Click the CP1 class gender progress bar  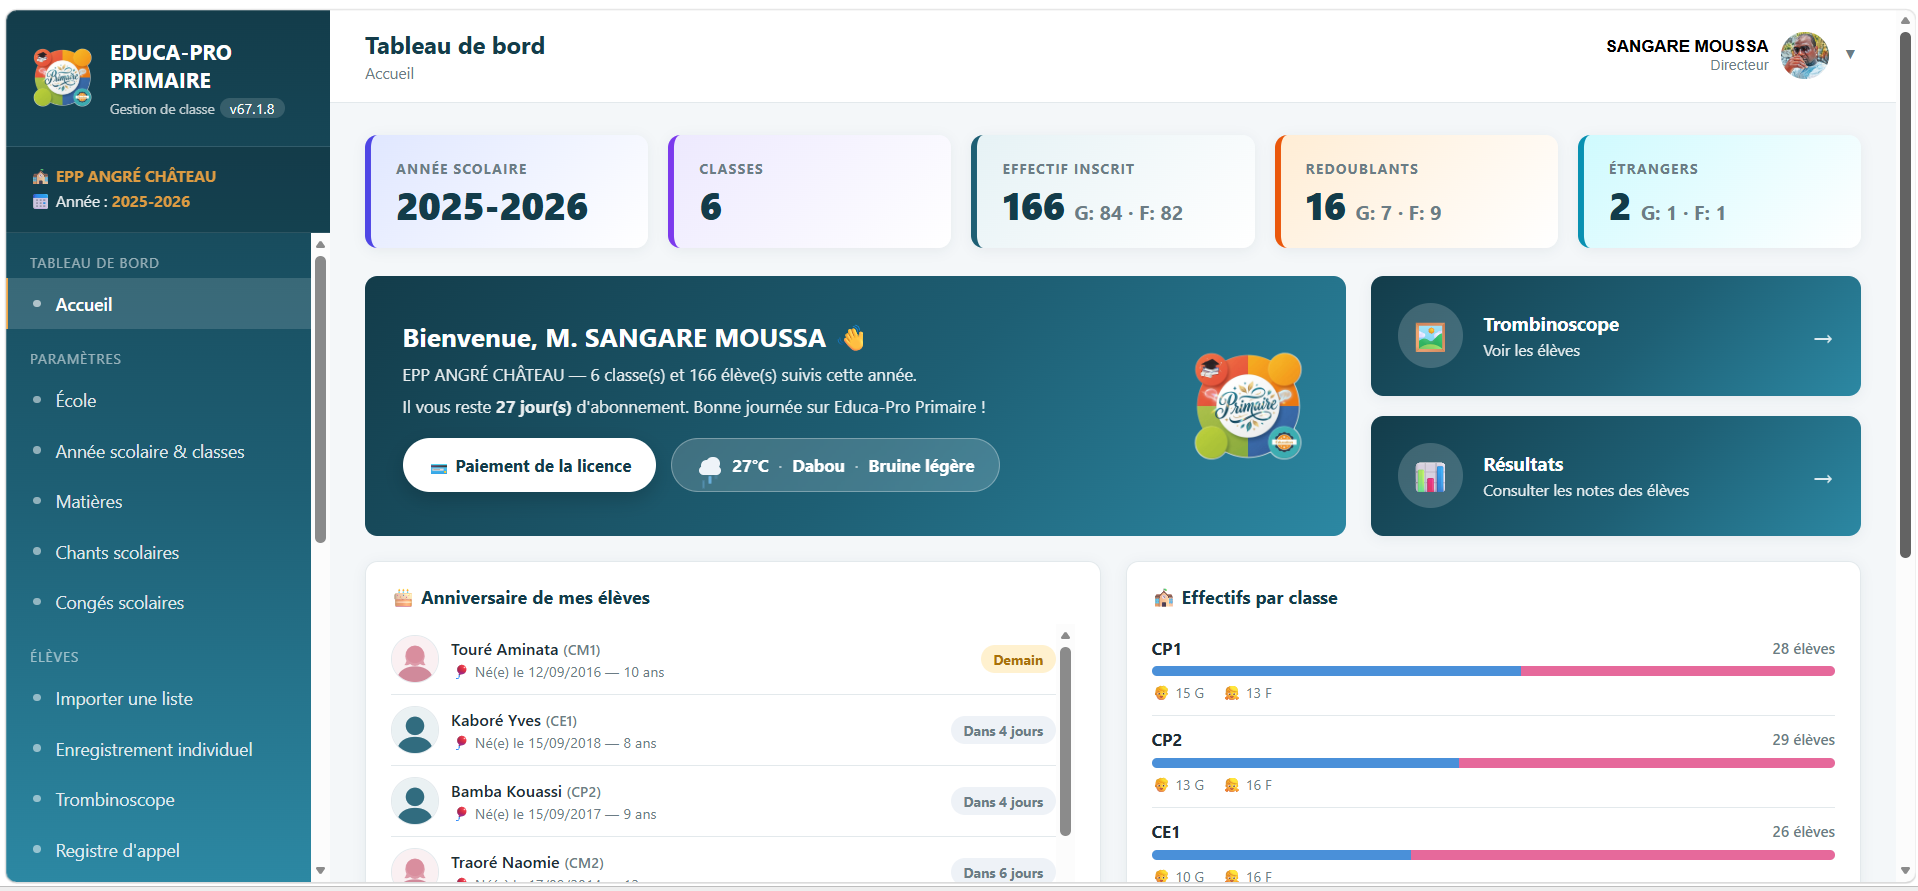pyautogui.click(x=1493, y=671)
